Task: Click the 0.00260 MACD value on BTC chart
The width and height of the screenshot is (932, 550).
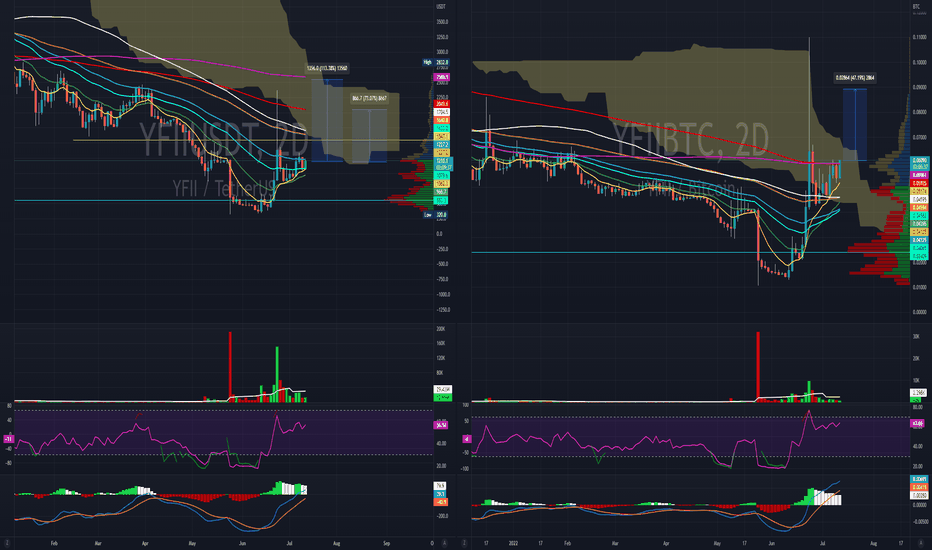Action: click(x=919, y=495)
